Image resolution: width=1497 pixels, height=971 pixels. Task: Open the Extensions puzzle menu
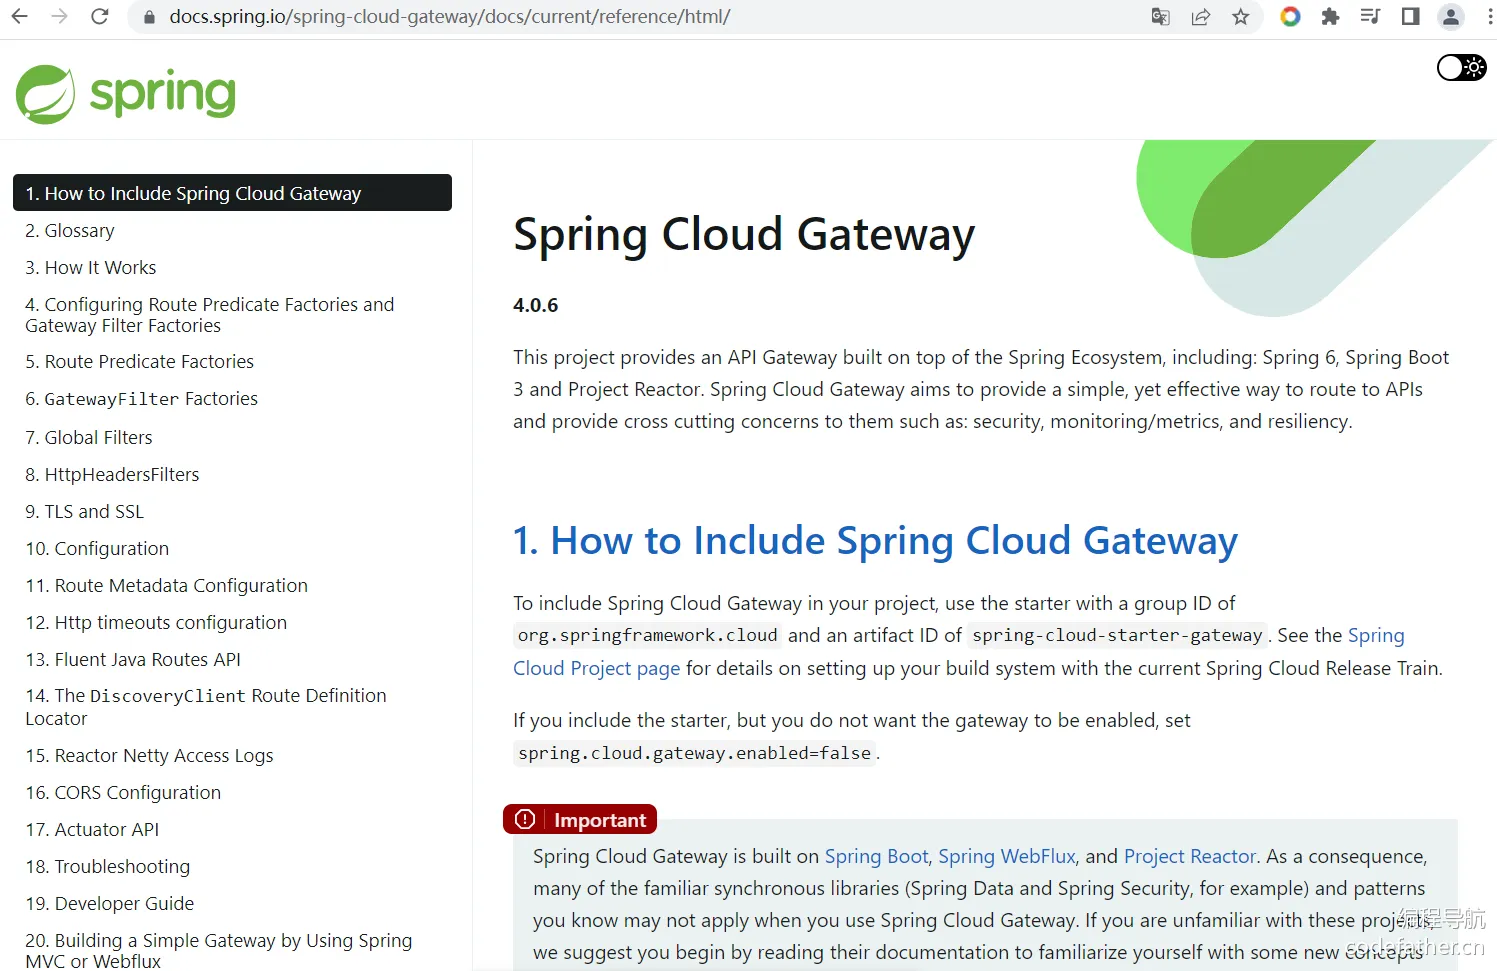pos(1330,17)
